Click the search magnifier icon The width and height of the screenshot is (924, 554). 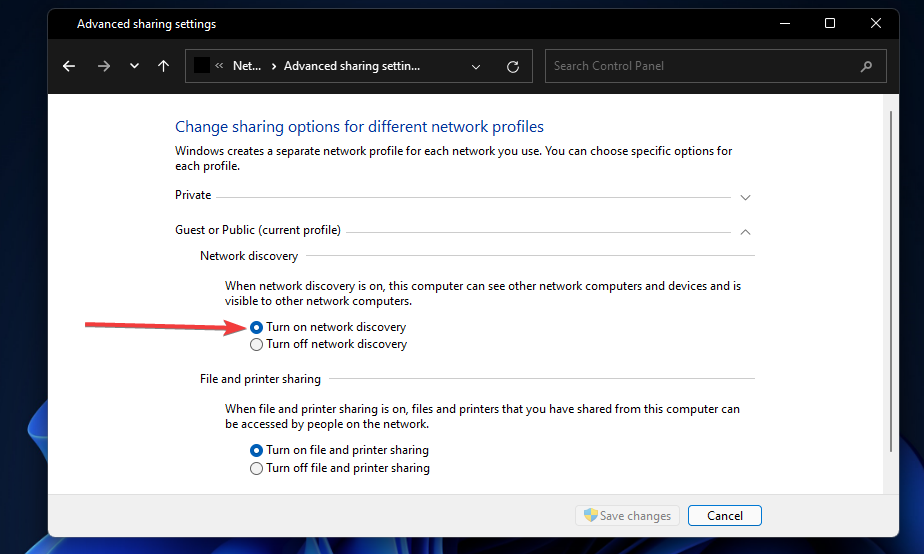866,67
